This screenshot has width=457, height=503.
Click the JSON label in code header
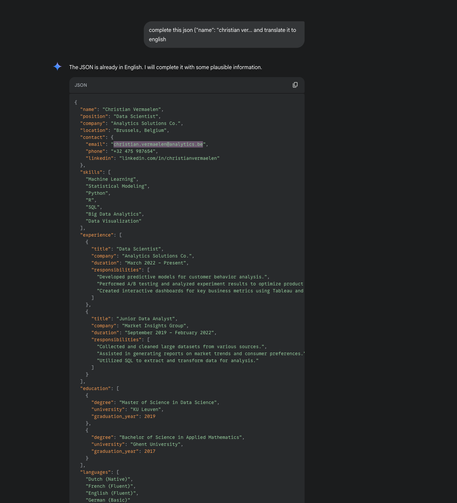click(81, 85)
